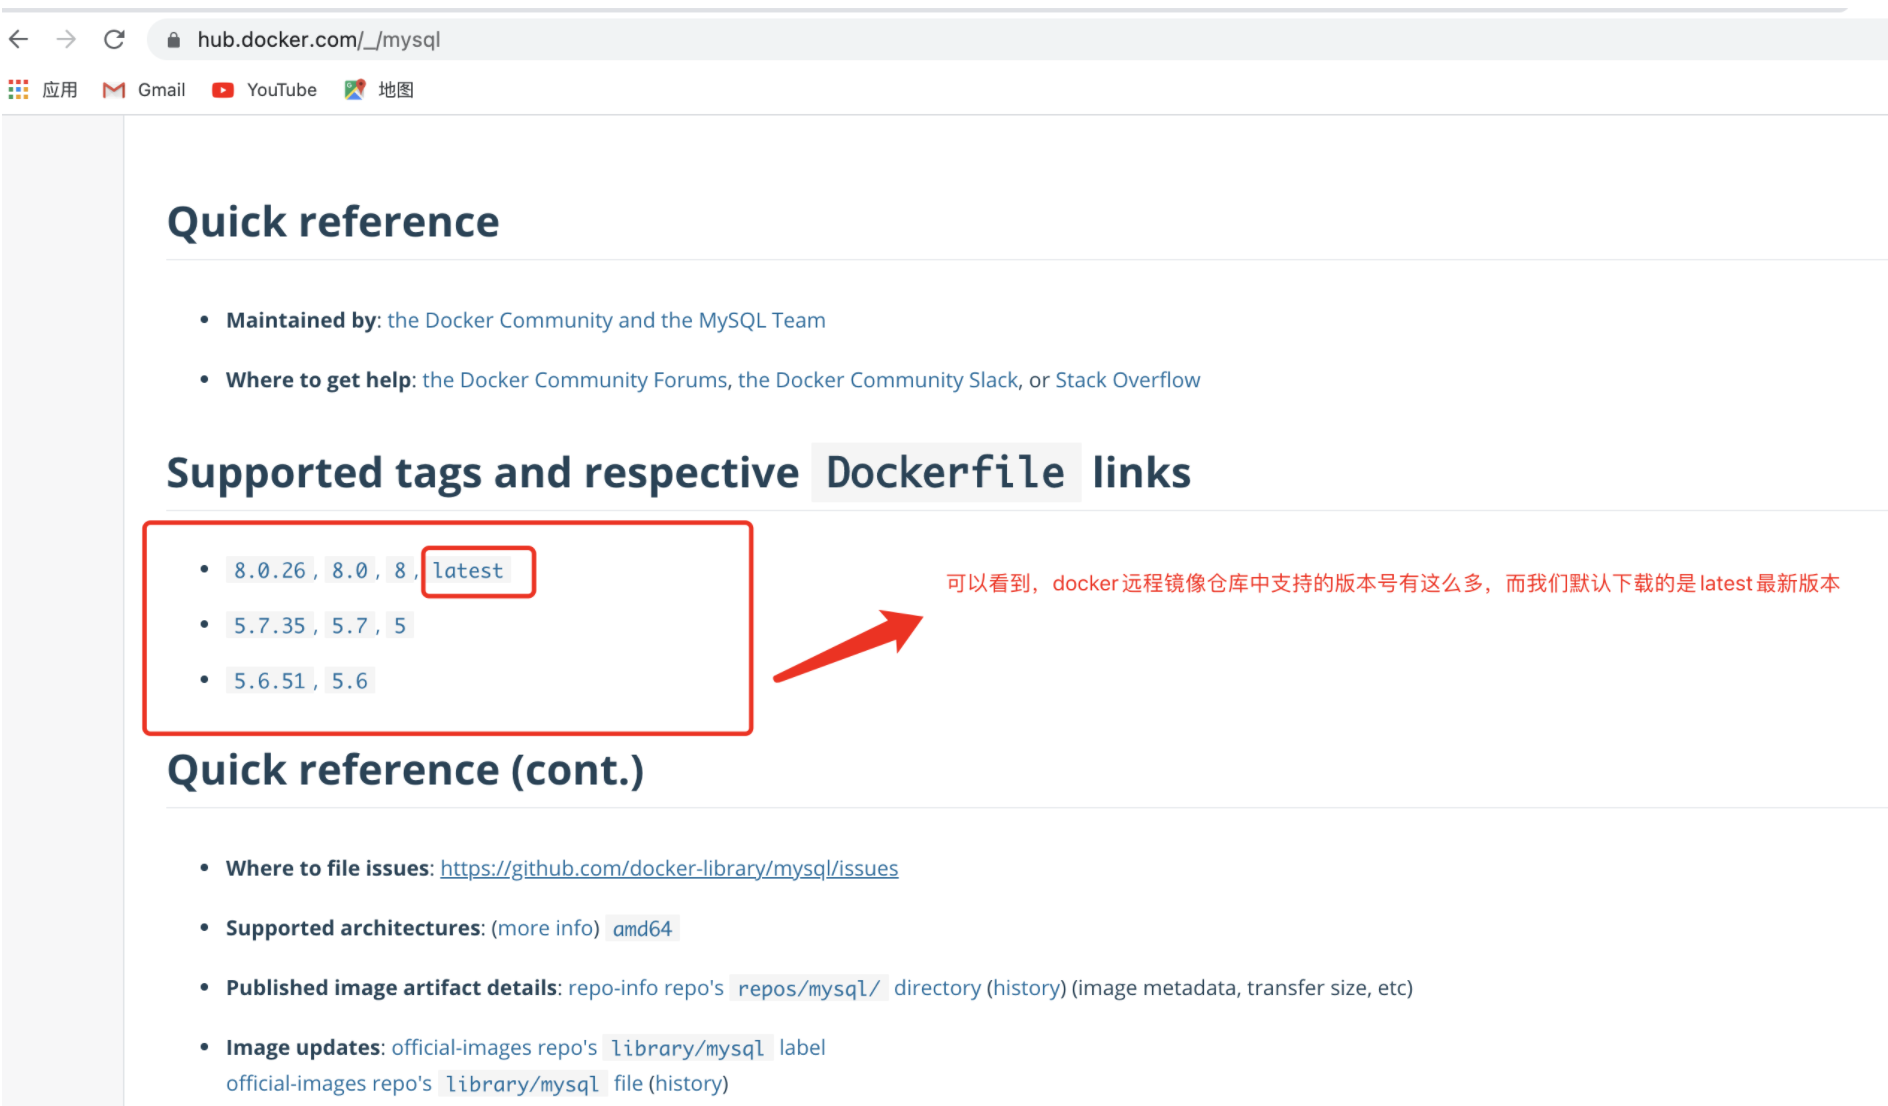Click the 'Supported architectures' label
Viewport: 1888px width, 1106px height.
coord(352,928)
